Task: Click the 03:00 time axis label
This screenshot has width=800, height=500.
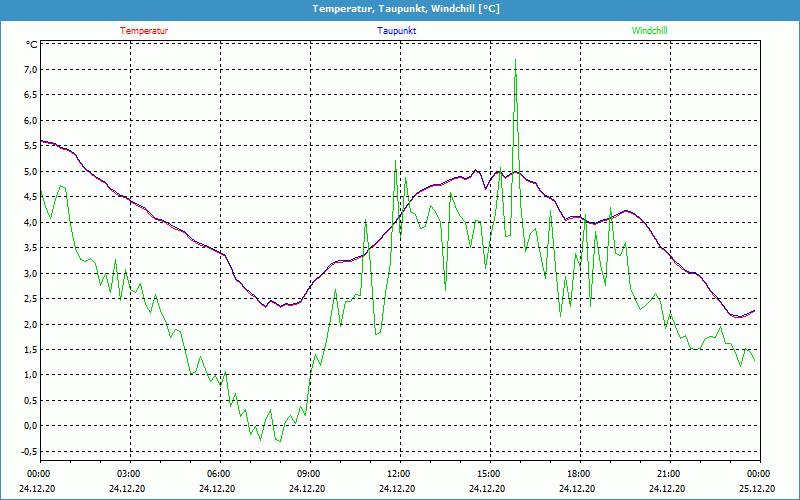Action: pyautogui.click(x=127, y=474)
